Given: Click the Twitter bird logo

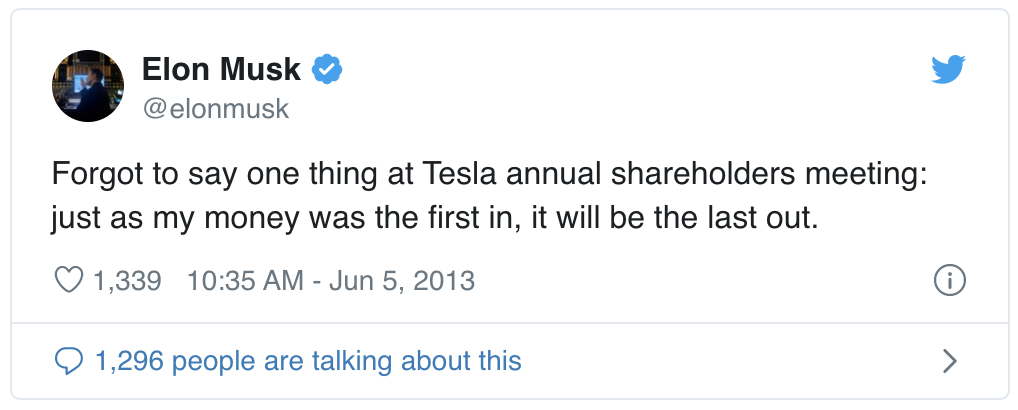Looking at the screenshot, I should point(947,69).
